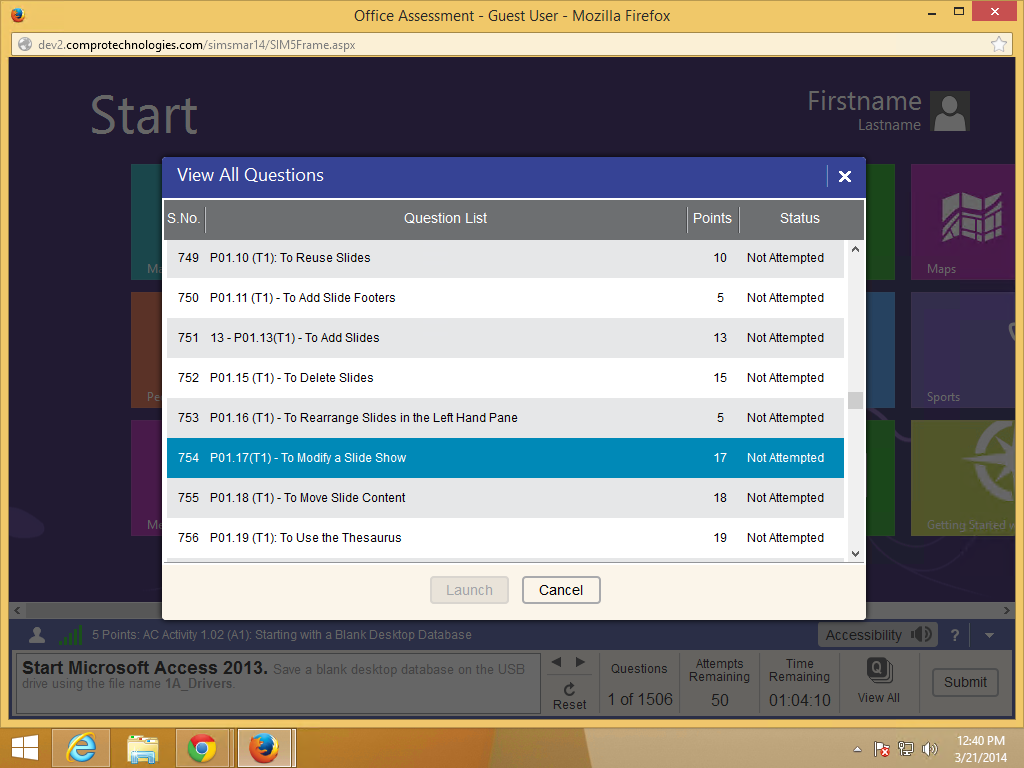This screenshot has height=768, width=1024.
Task: Click the Question List column header
Action: pos(445,218)
